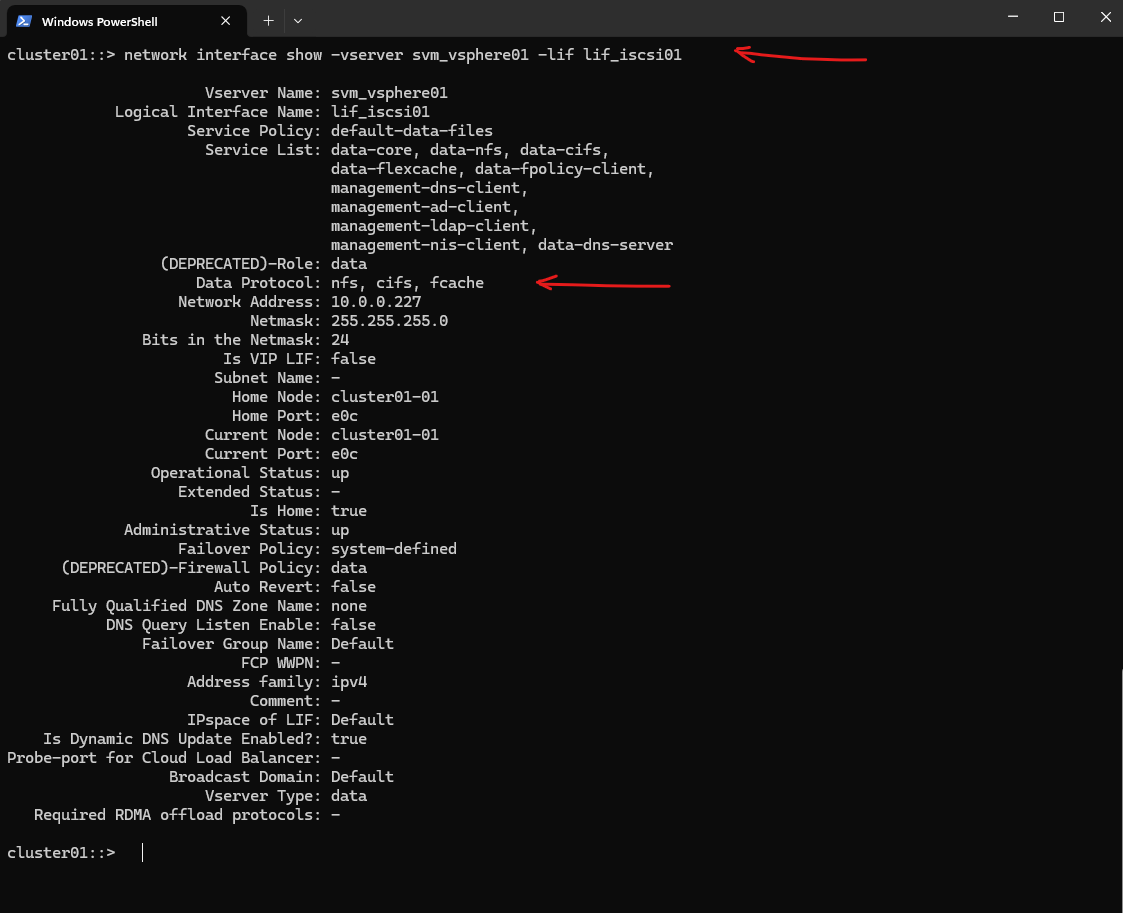Click the Operational Status value up
Viewport: 1123px width, 913px height.
point(340,473)
